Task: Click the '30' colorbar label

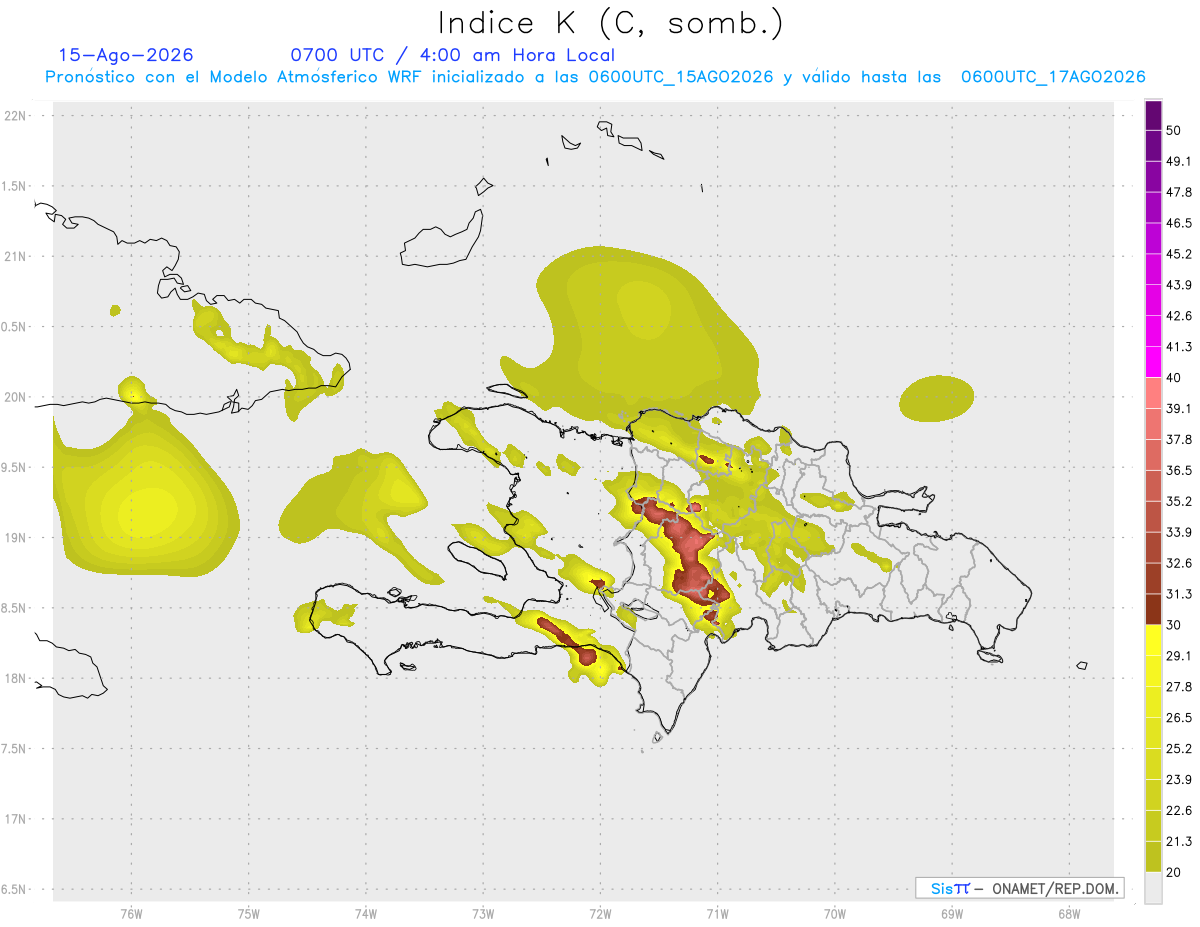Action: pos(1174,625)
